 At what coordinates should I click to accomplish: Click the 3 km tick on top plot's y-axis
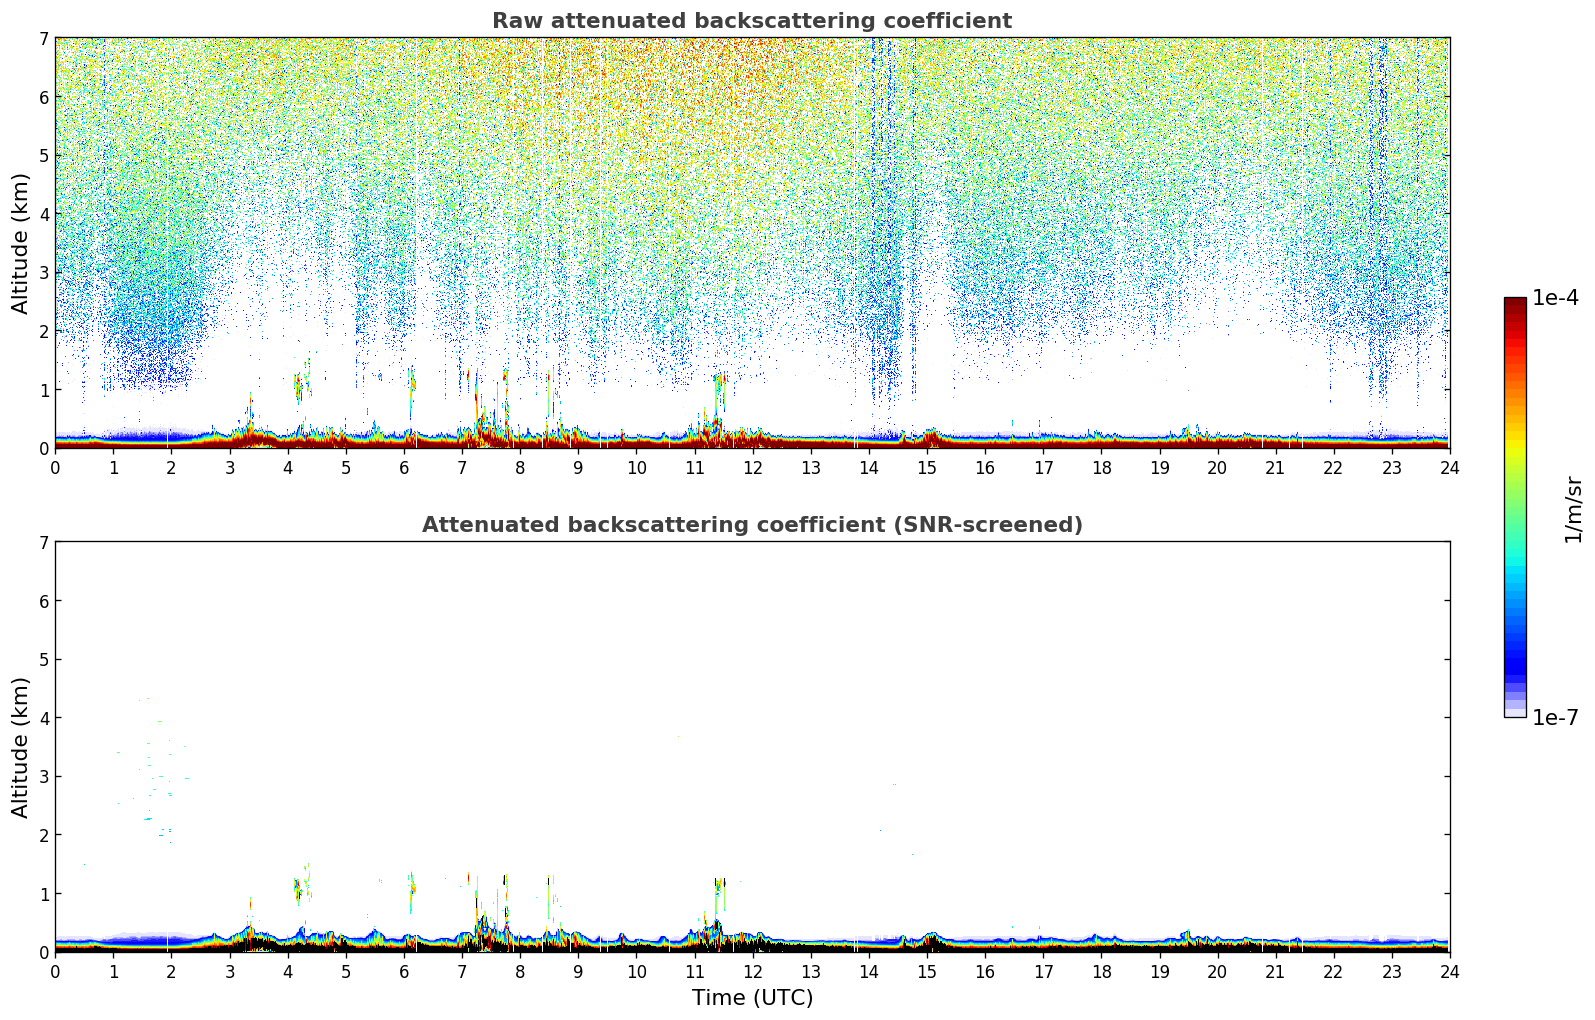pos(43,272)
